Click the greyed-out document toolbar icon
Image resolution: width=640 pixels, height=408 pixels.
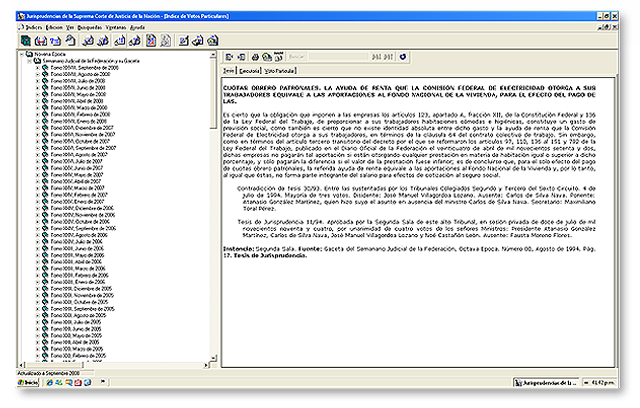(x=165, y=40)
